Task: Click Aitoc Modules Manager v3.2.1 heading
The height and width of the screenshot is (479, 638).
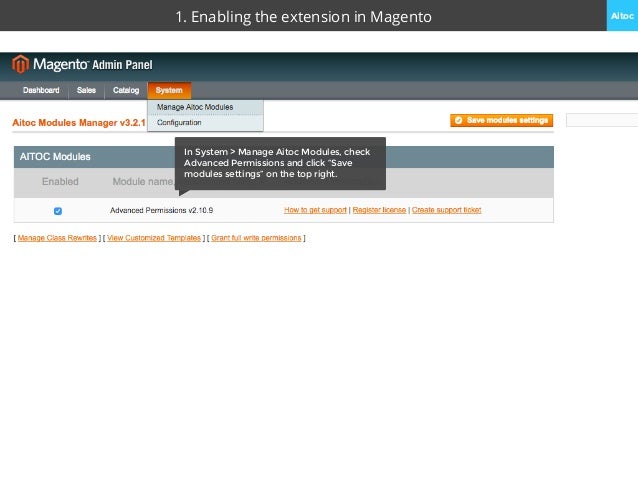Action: (x=79, y=123)
